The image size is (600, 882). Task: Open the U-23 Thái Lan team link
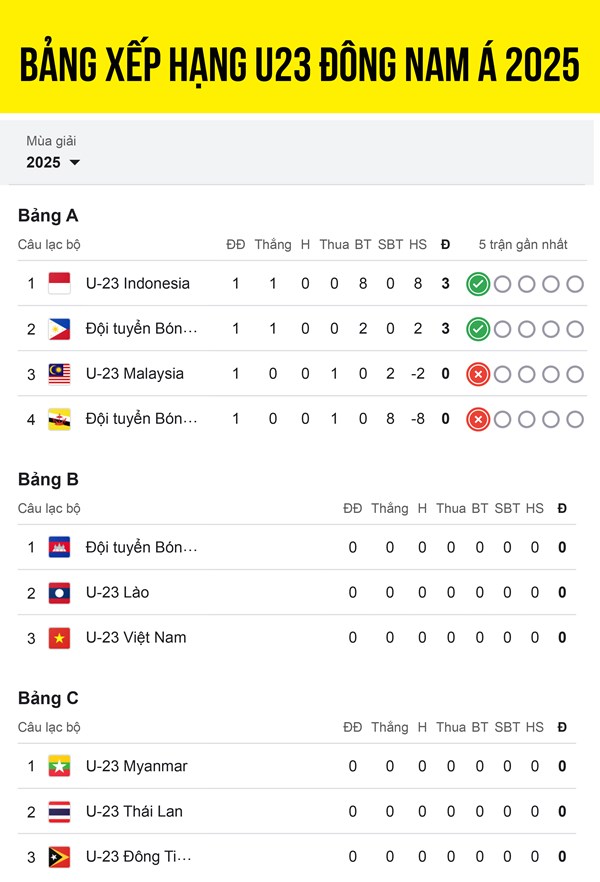point(134,811)
